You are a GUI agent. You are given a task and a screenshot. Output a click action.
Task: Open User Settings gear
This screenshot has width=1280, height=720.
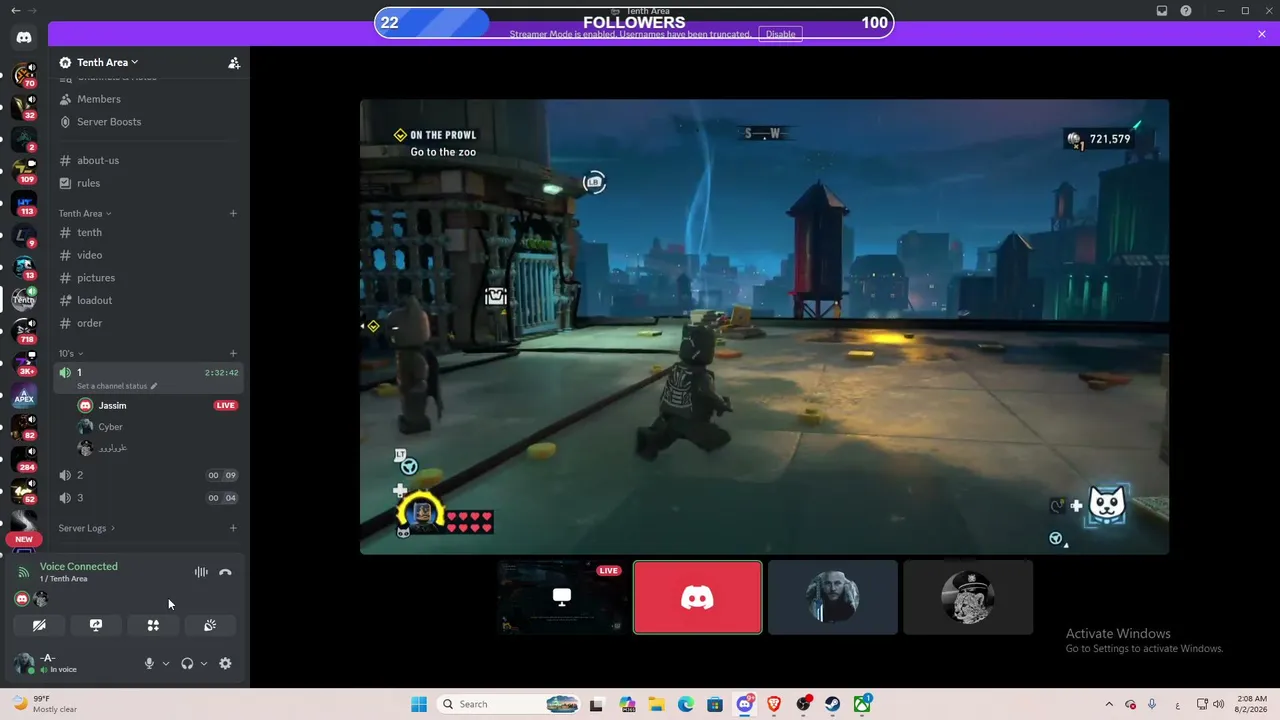click(x=225, y=663)
